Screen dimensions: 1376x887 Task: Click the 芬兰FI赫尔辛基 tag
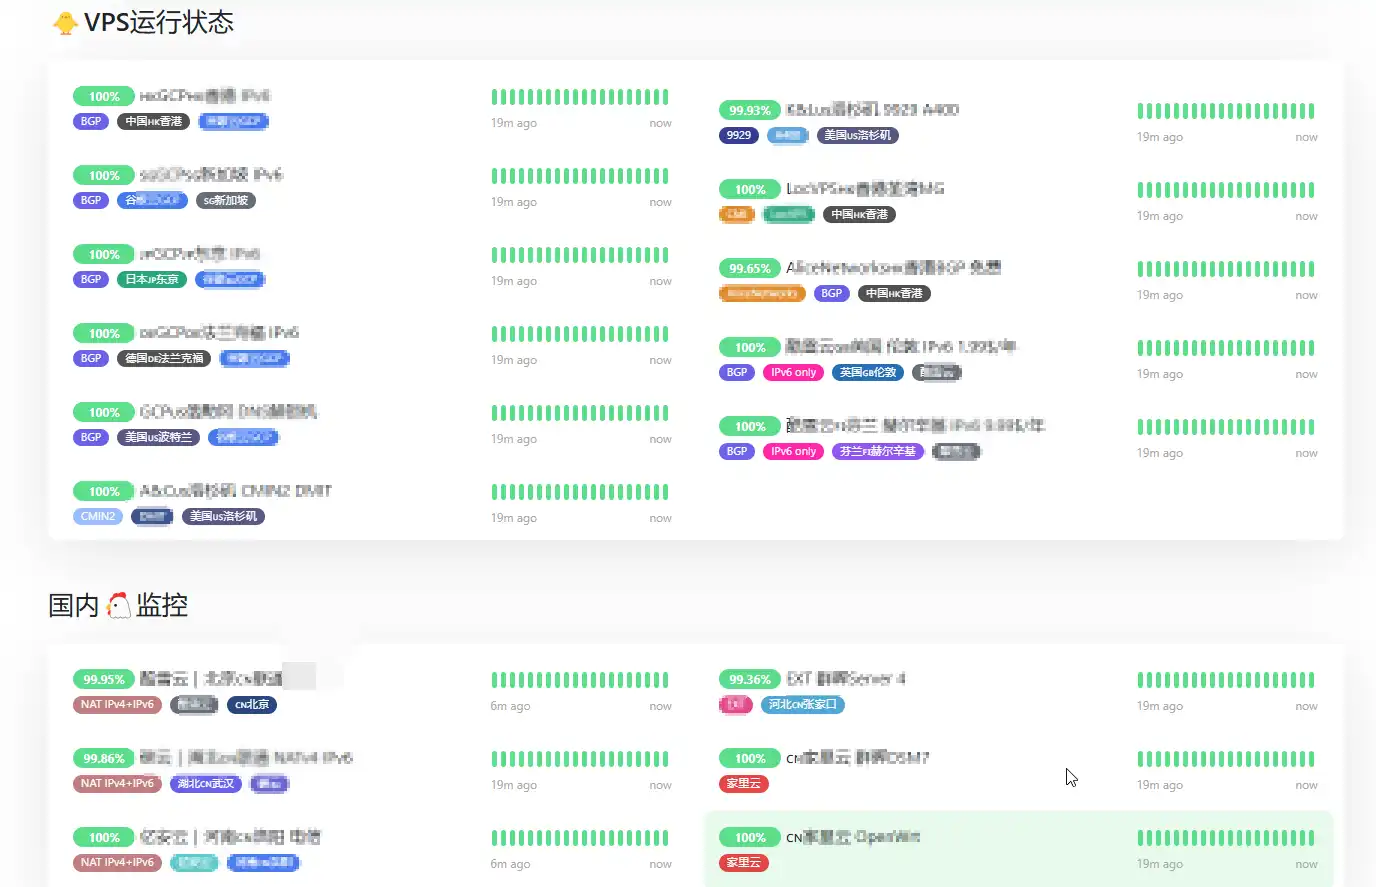[877, 451]
